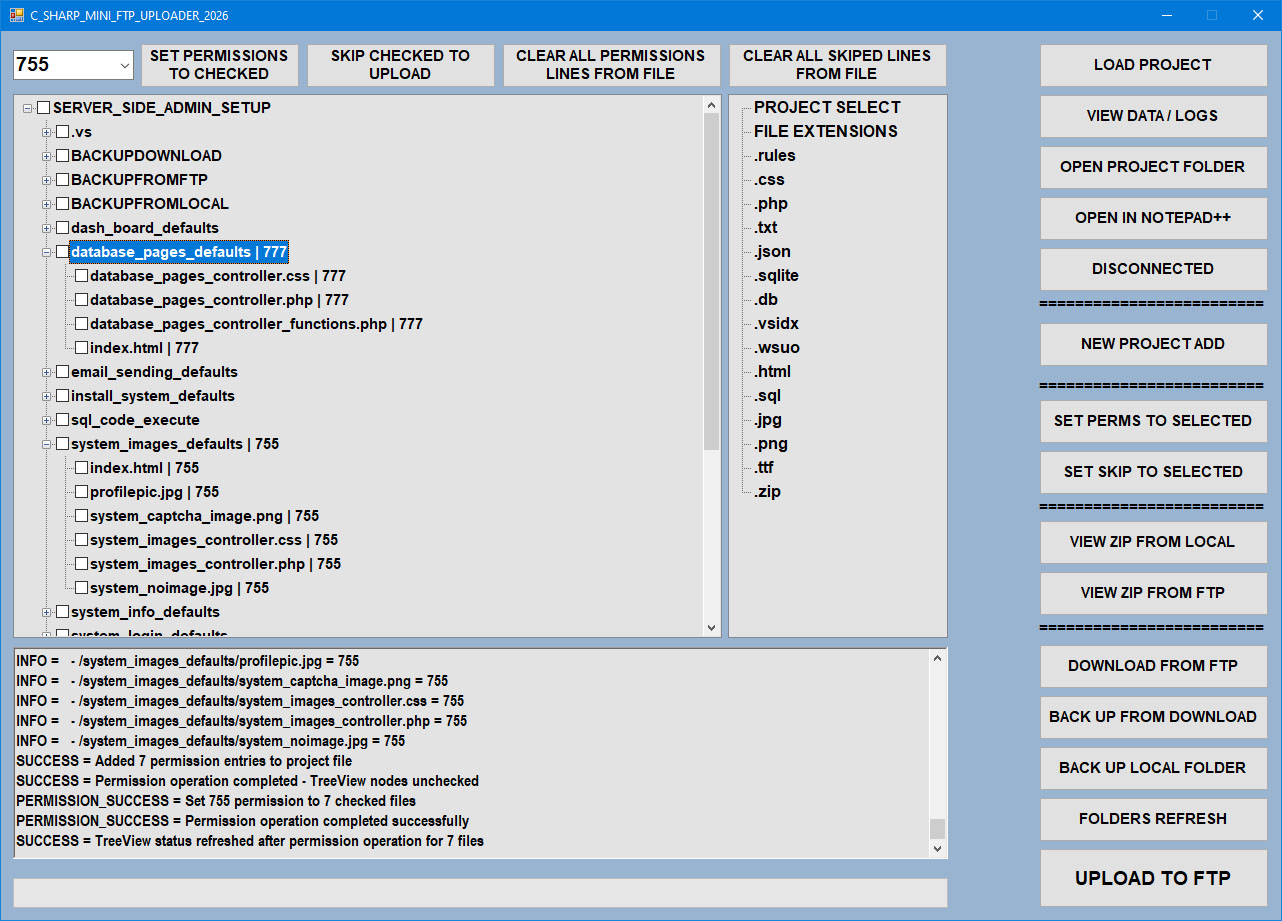Image resolution: width=1282 pixels, height=921 pixels.
Task: Click SET PERMISSIONS TO CHECKED button
Action: tap(219, 65)
